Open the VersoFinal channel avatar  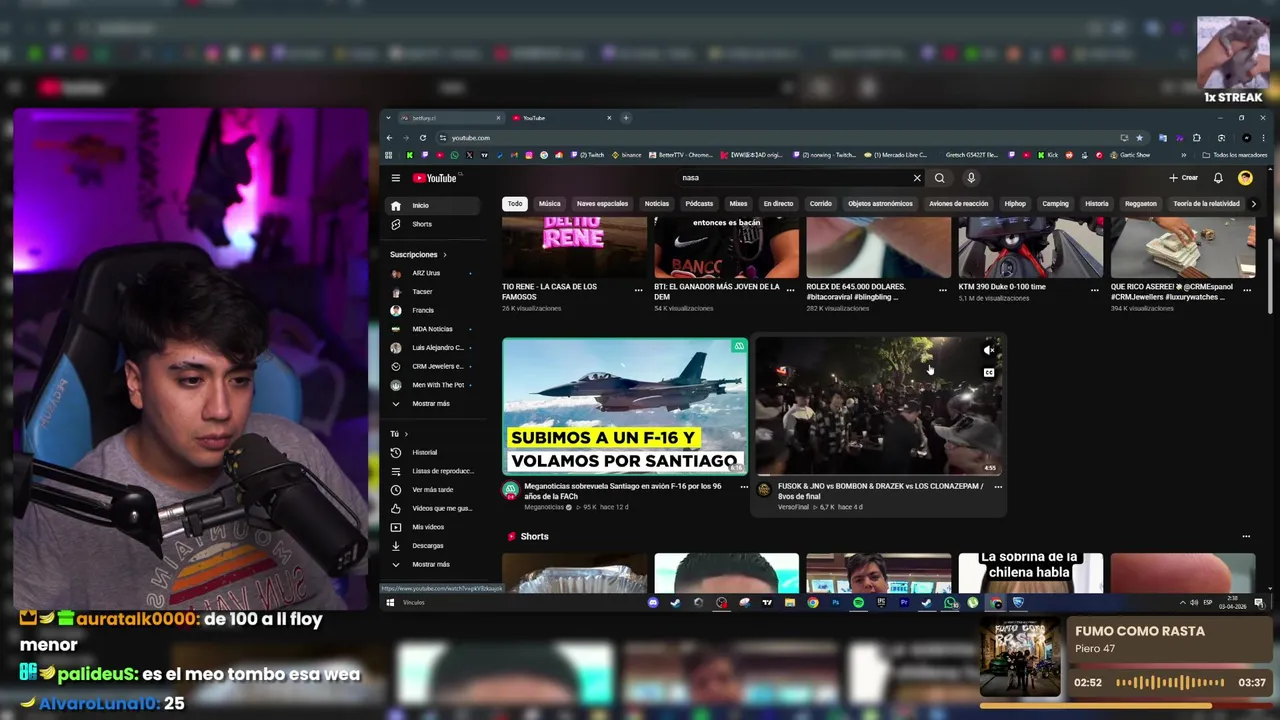pyautogui.click(x=765, y=490)
